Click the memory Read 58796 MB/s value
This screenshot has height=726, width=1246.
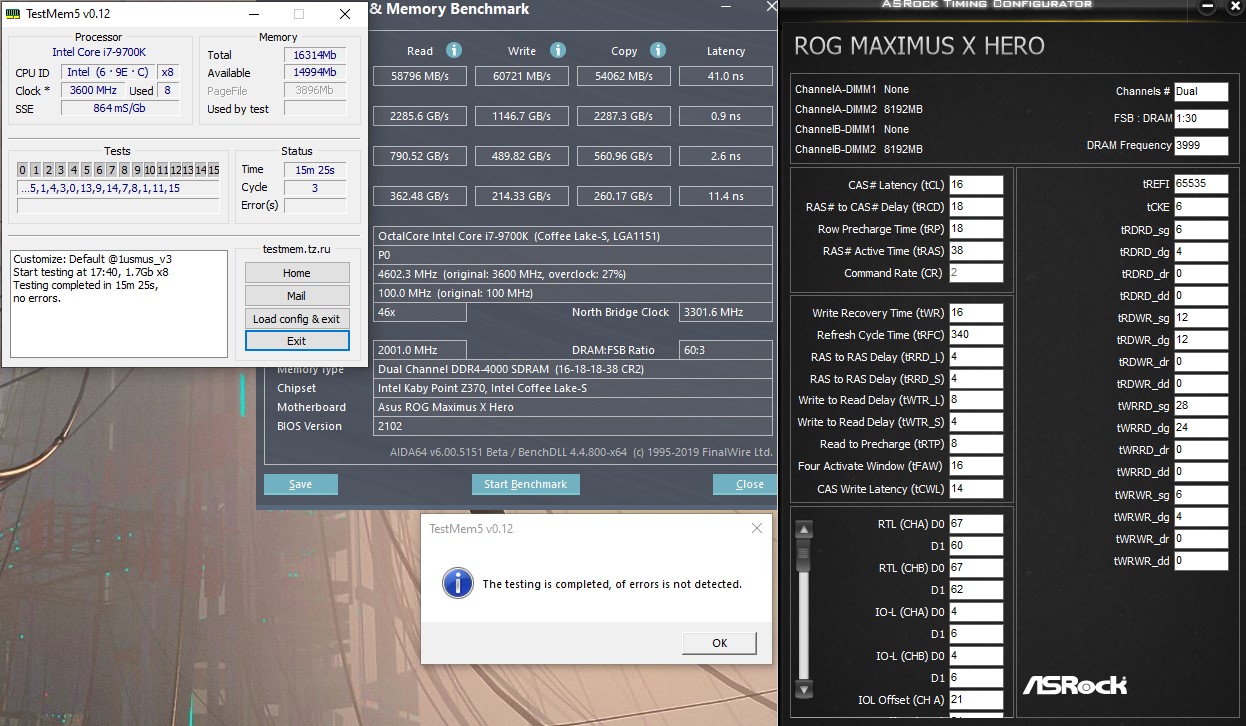coord(420,76)
